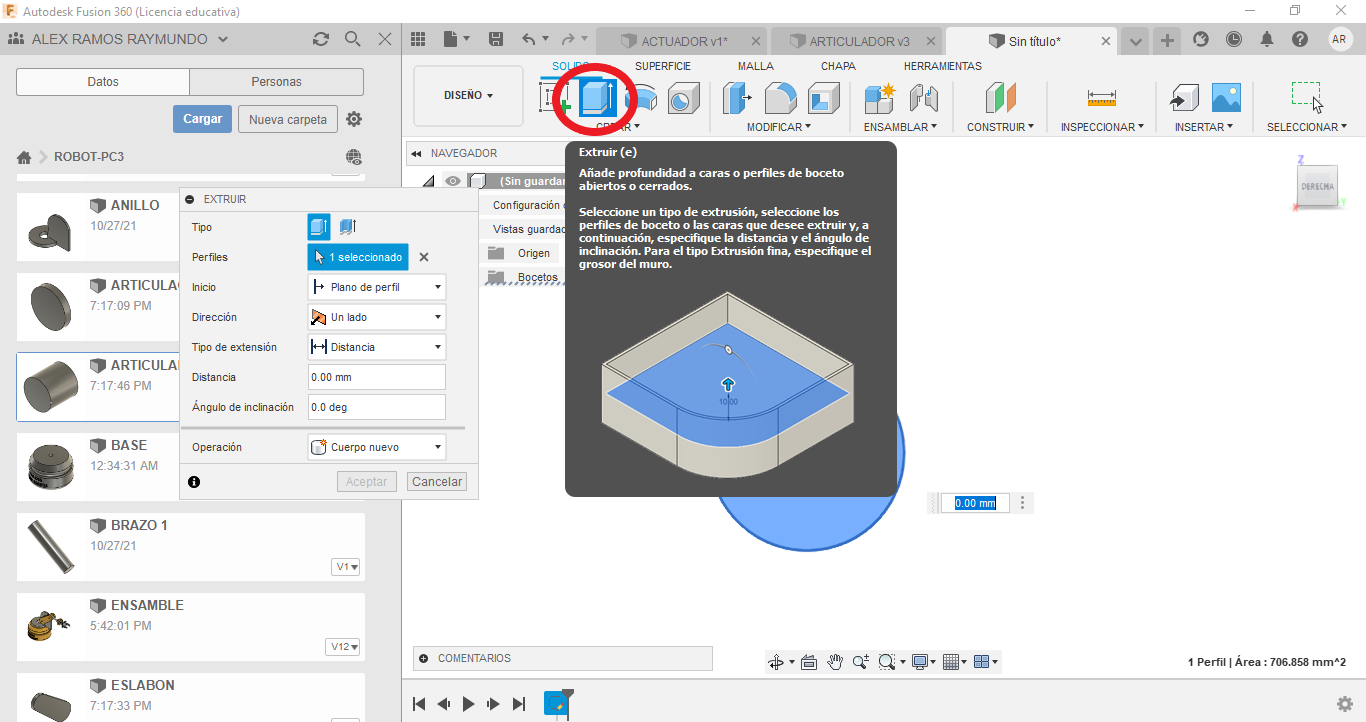The height and width of the screenshot is (722, 1366).
Task: Select the Shell tool icon
Action: 824,98
